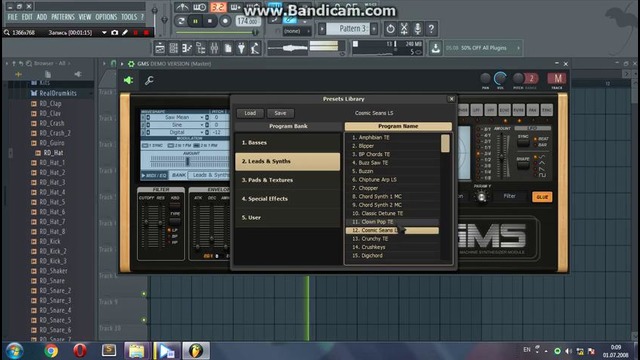Open the piano roll icon
The image size is (640, 360).
[x=187, y=48]
